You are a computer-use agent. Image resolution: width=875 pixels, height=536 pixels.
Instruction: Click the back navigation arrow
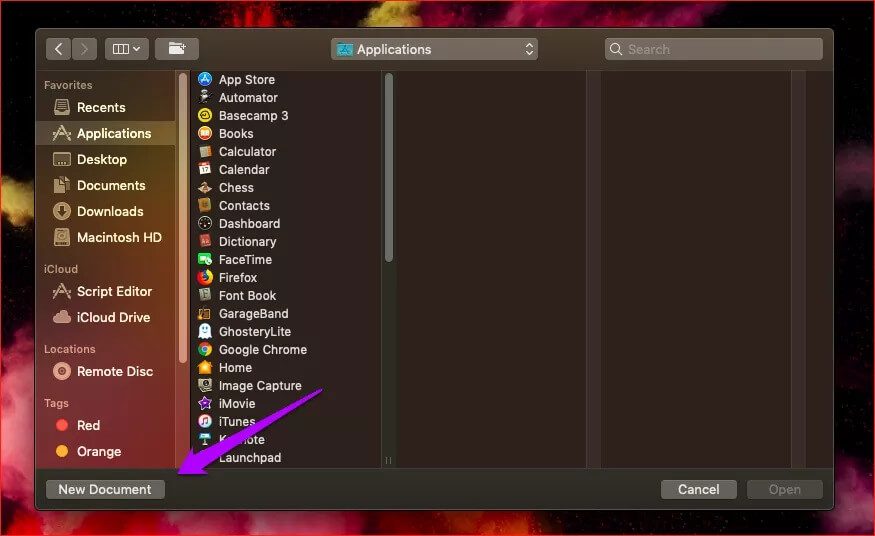pos(59,49)
